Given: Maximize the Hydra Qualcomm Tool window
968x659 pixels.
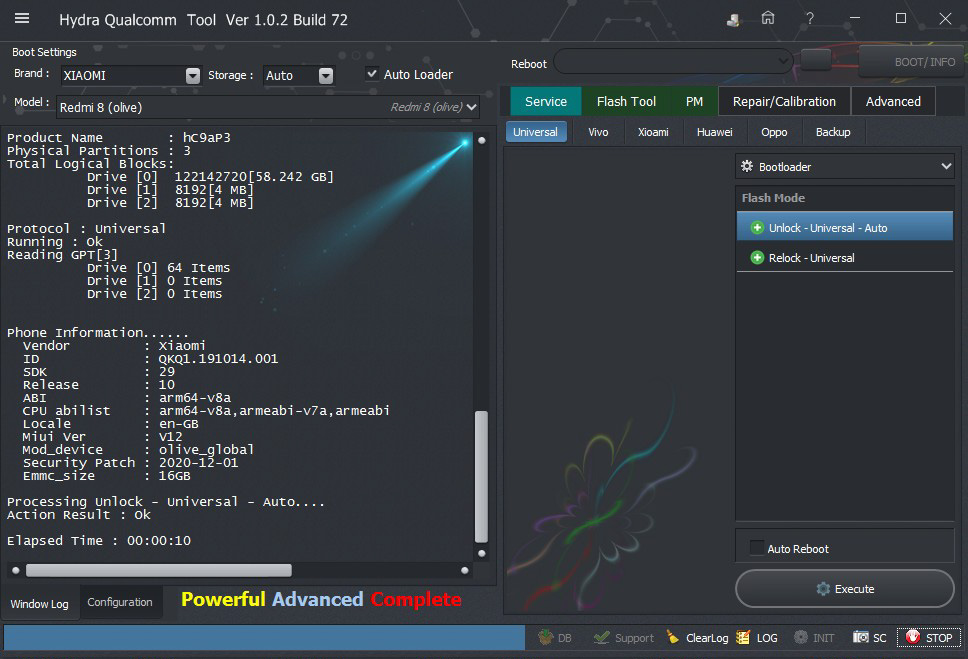Looking at the screenshot, I should (901, 18).
